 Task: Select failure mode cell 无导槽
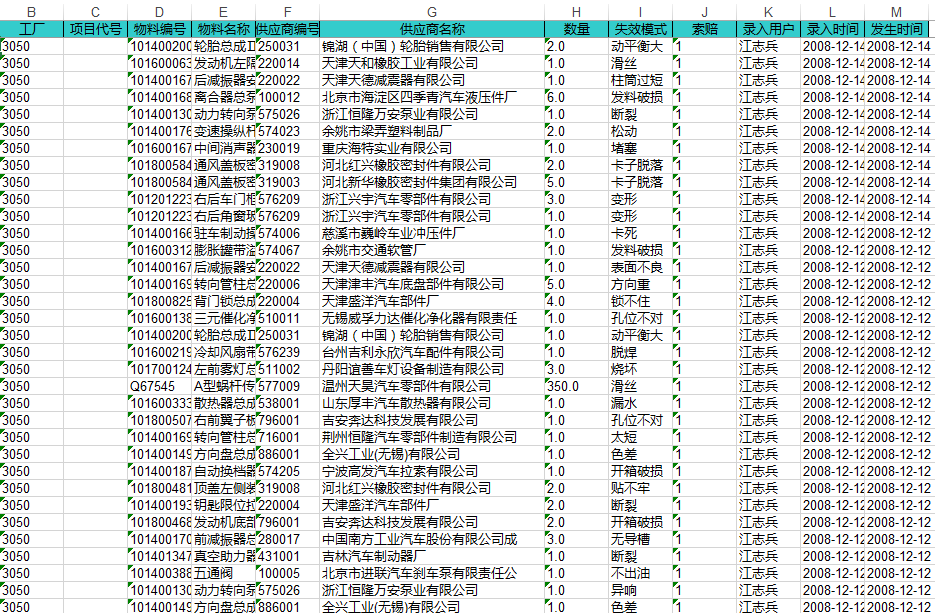640,539
